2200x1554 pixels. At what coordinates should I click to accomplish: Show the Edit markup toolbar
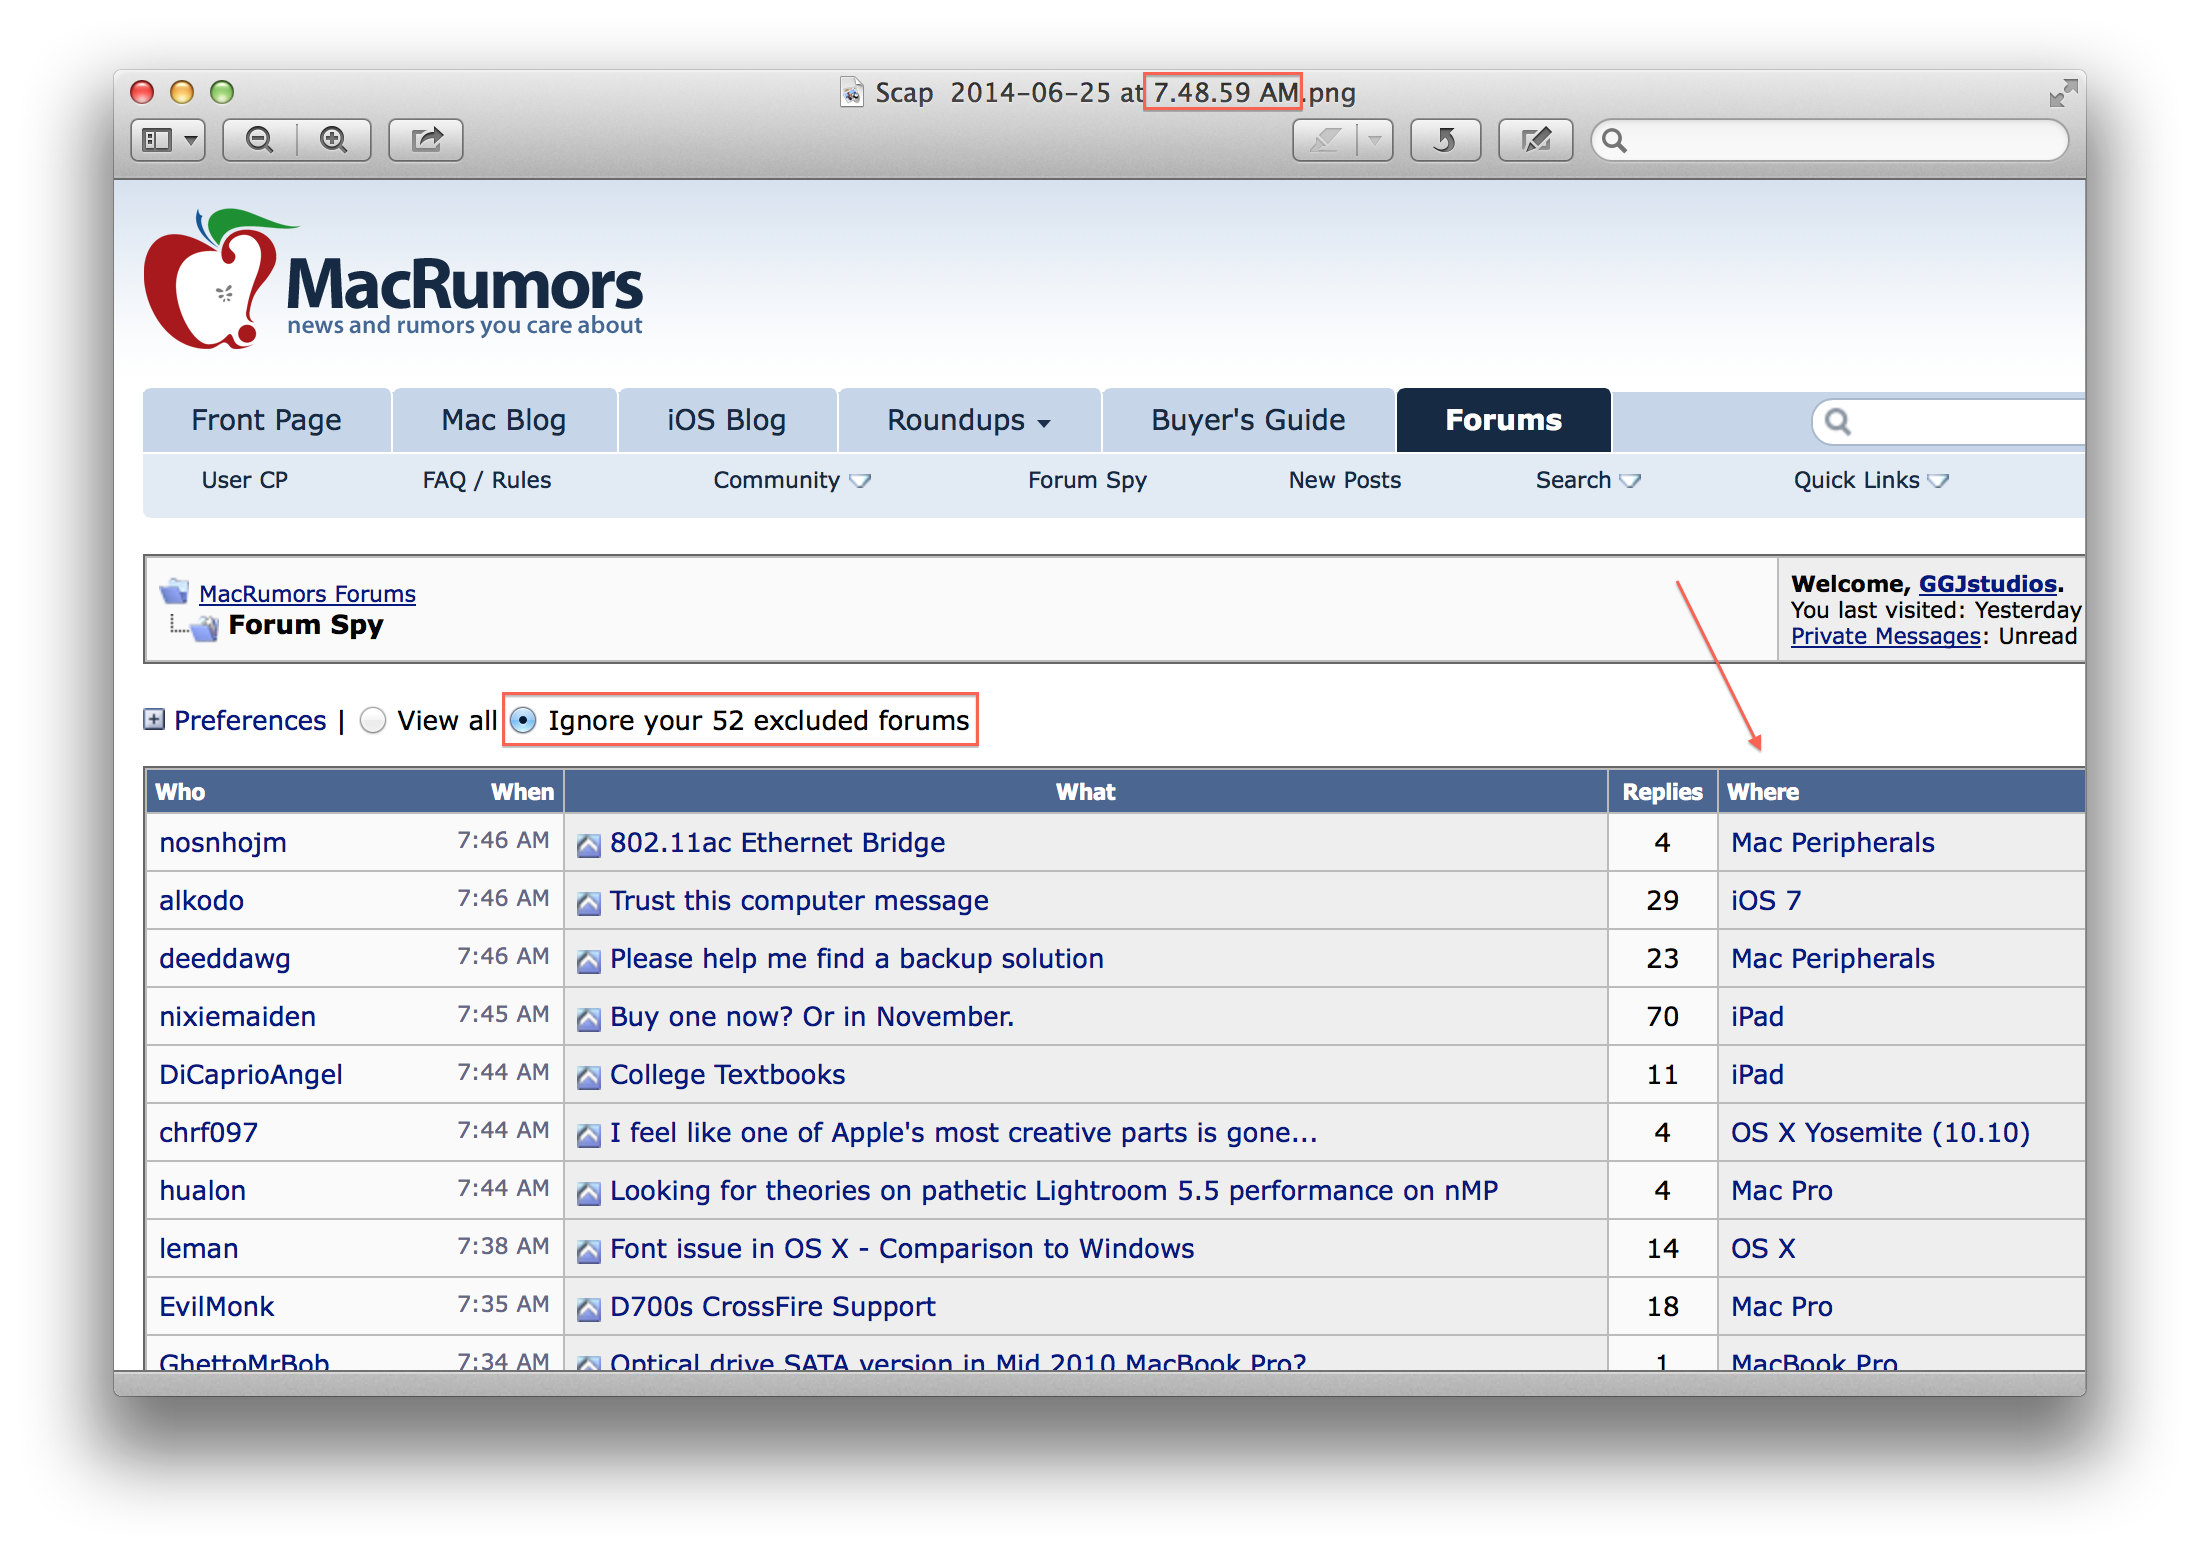coord(1536,140)
